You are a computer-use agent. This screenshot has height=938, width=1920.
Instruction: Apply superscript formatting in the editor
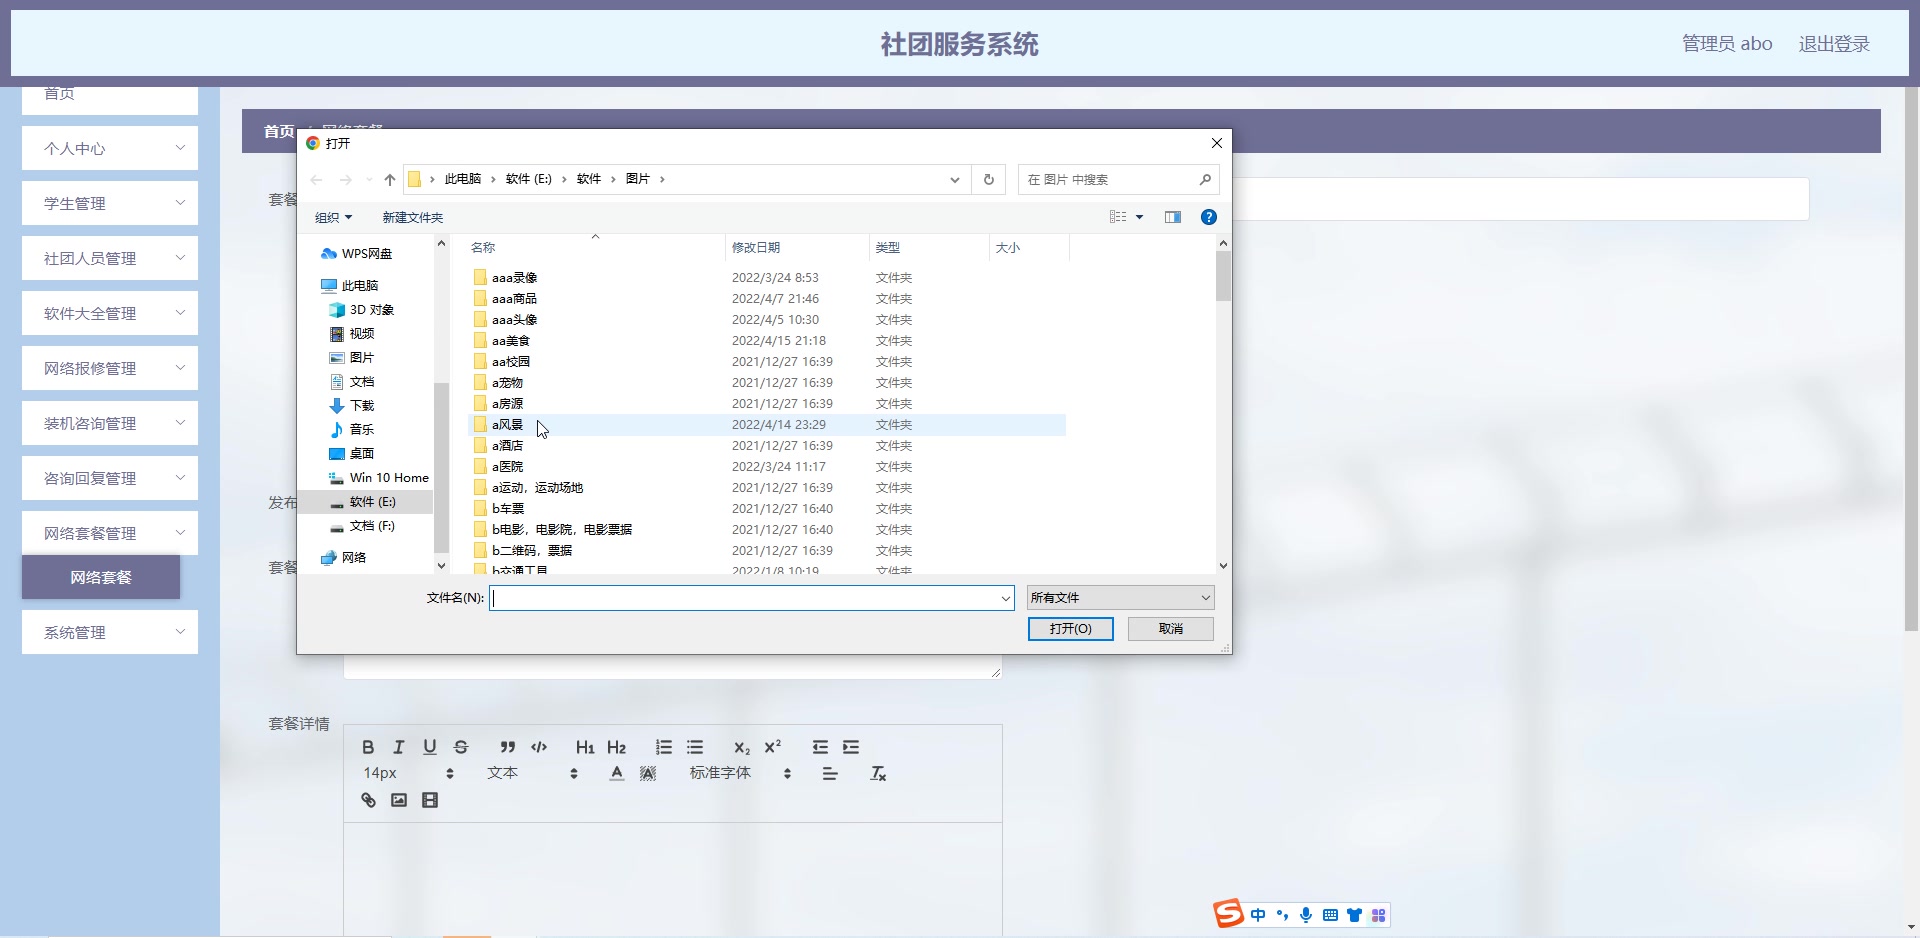click(x=773, y=747)
